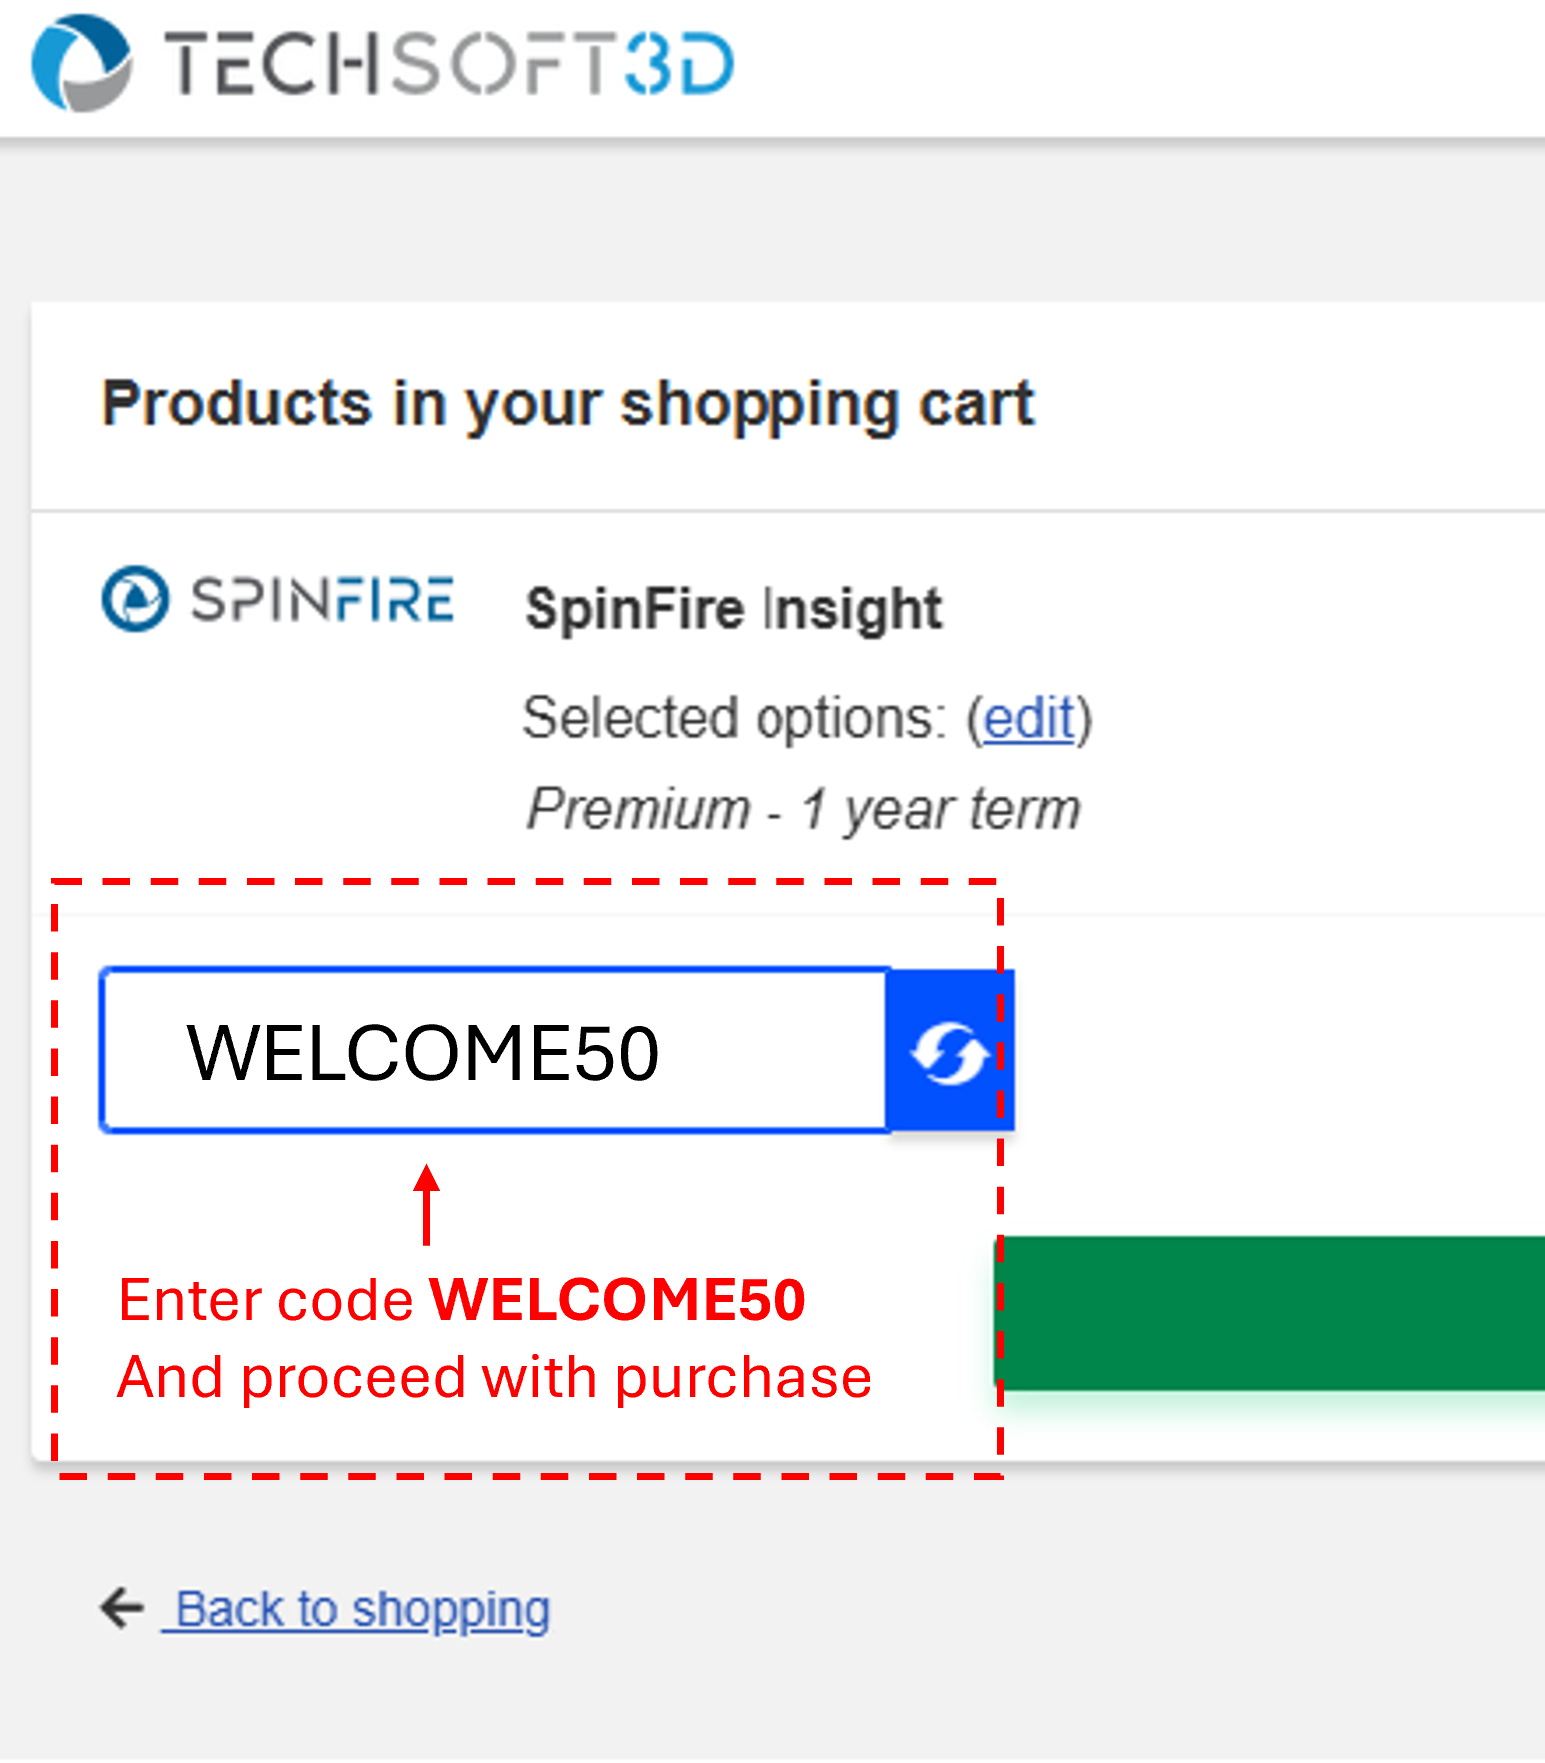Click the WELCOME50 text inside the coupon box
Viewport: 1545px width, 1763px height.
423,1053
